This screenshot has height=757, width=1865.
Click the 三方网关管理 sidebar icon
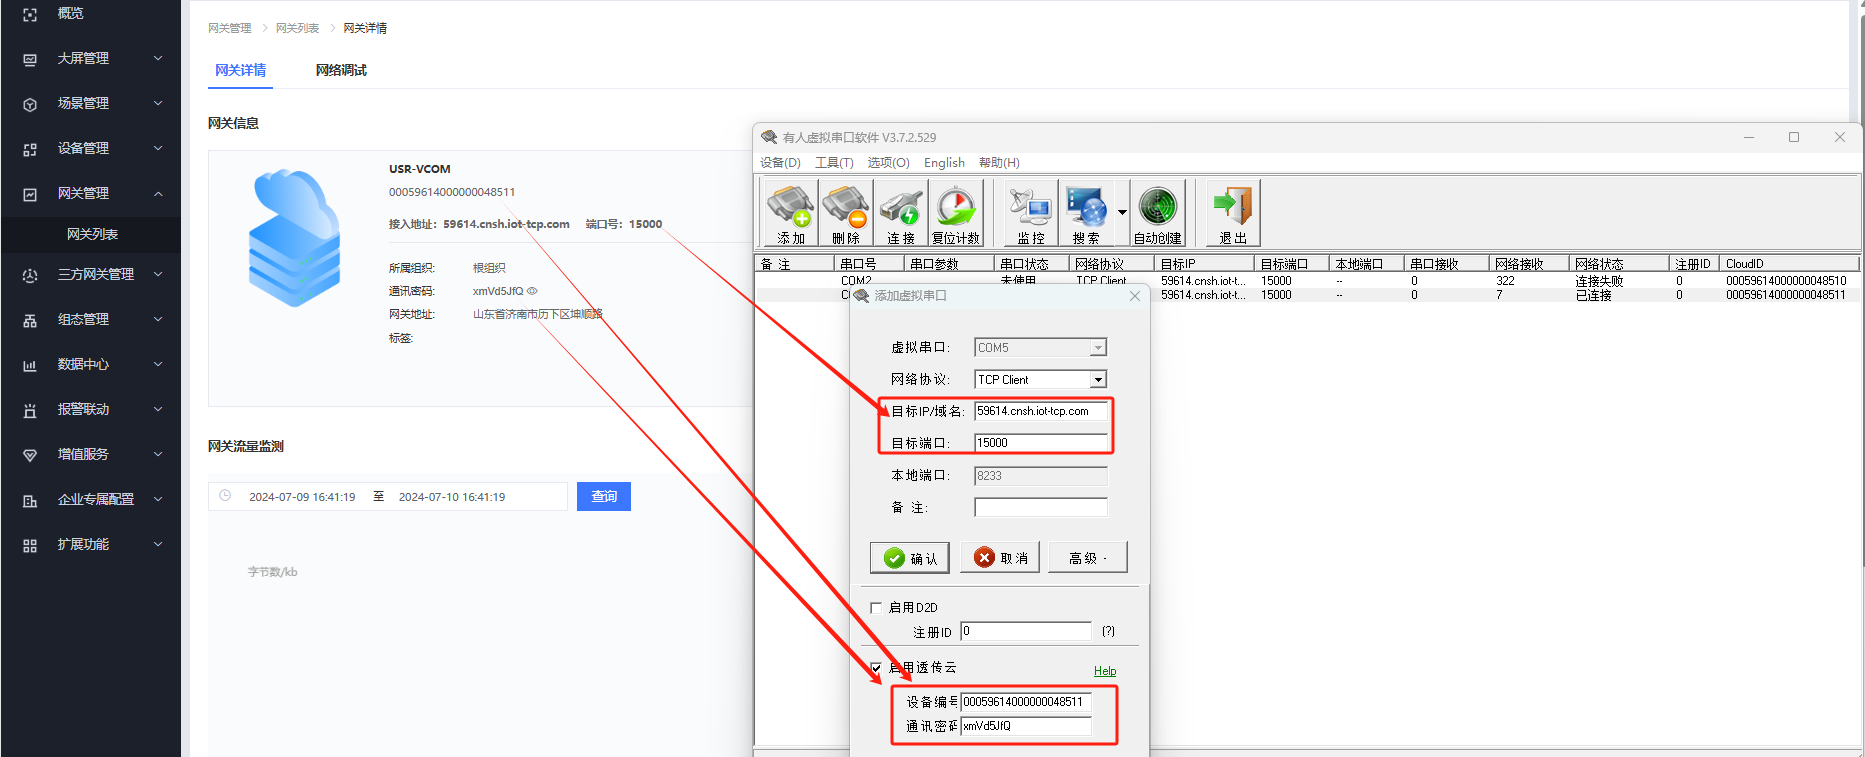click(30, 275)
